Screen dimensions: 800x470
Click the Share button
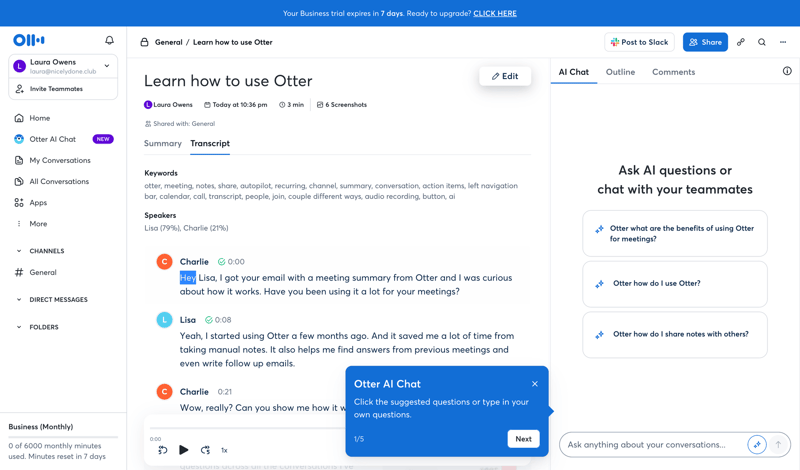tap(705, 42)
